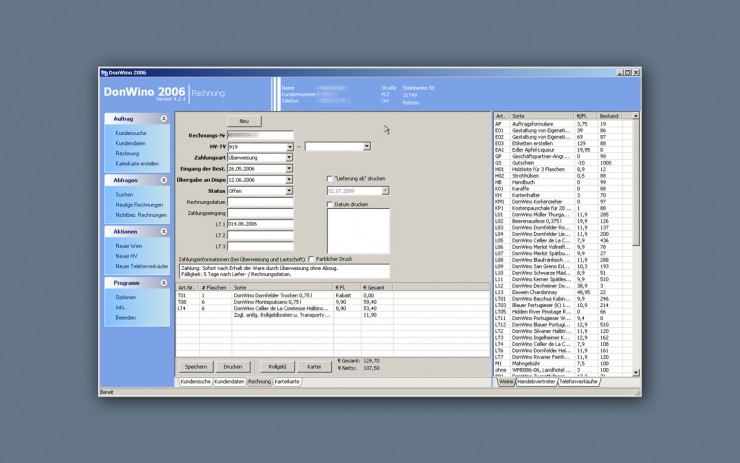This screenshot has height=463, width=740.
Task: Open the Eingang der Best. date dropdown
Action: click(x=289, y=169)
